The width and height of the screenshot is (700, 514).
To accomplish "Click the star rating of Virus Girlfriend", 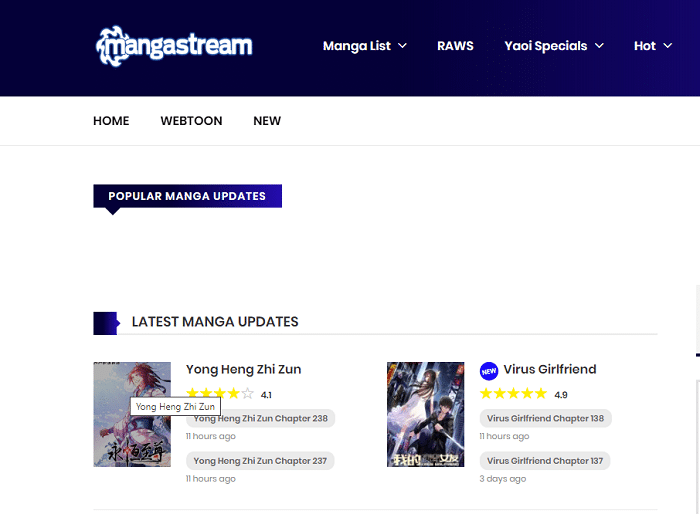I will point(513,393).
